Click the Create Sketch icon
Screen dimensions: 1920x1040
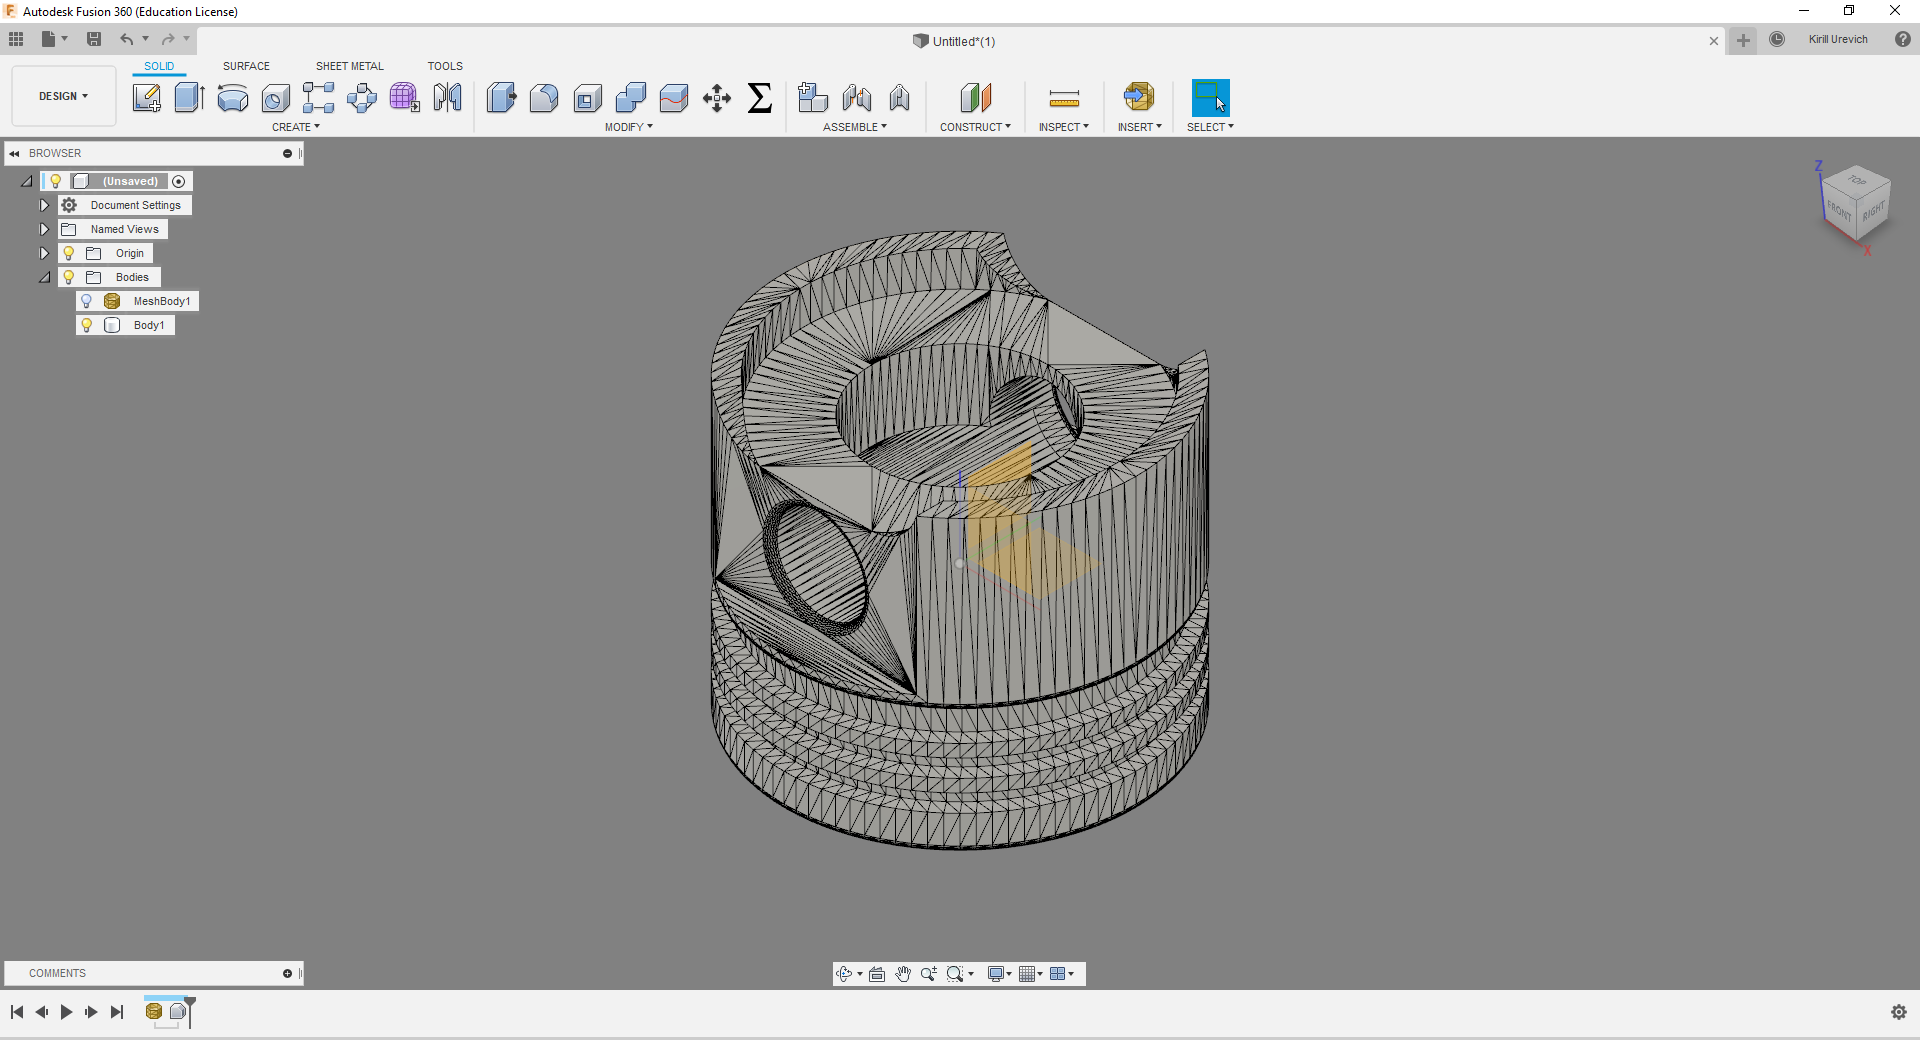tap(147, 98)
